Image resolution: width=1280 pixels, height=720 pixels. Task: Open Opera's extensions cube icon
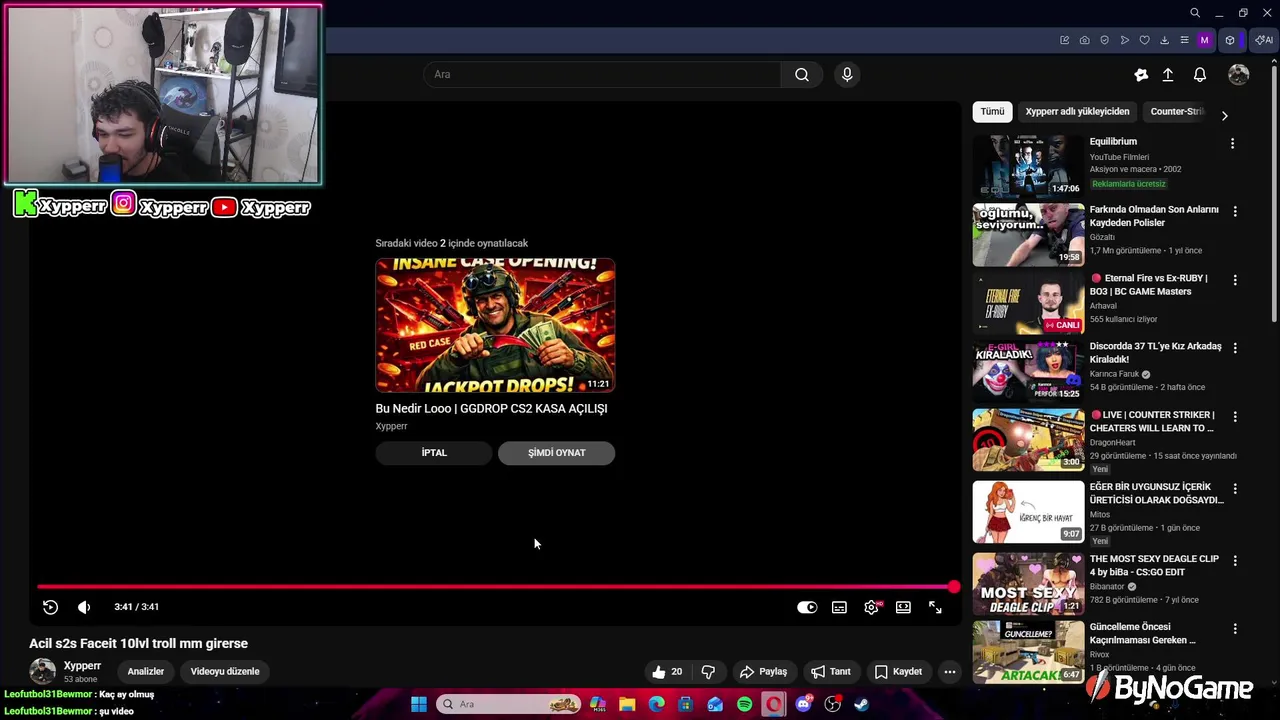coord(1230,40)
